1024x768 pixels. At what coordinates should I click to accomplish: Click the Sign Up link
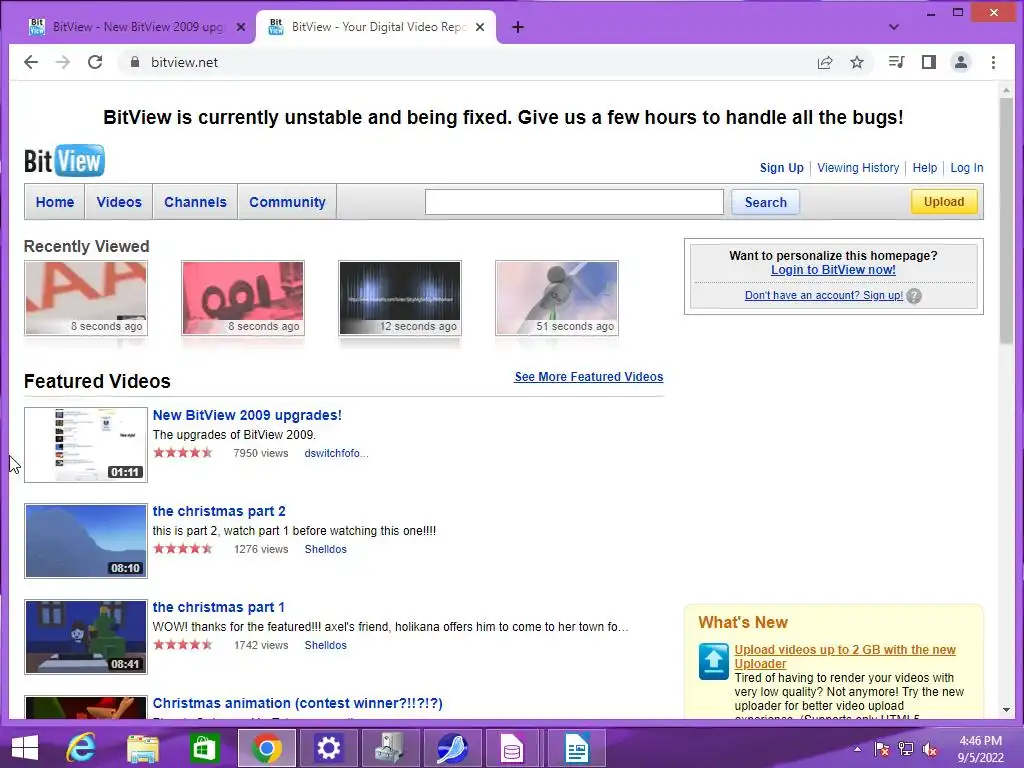[782, 168]
